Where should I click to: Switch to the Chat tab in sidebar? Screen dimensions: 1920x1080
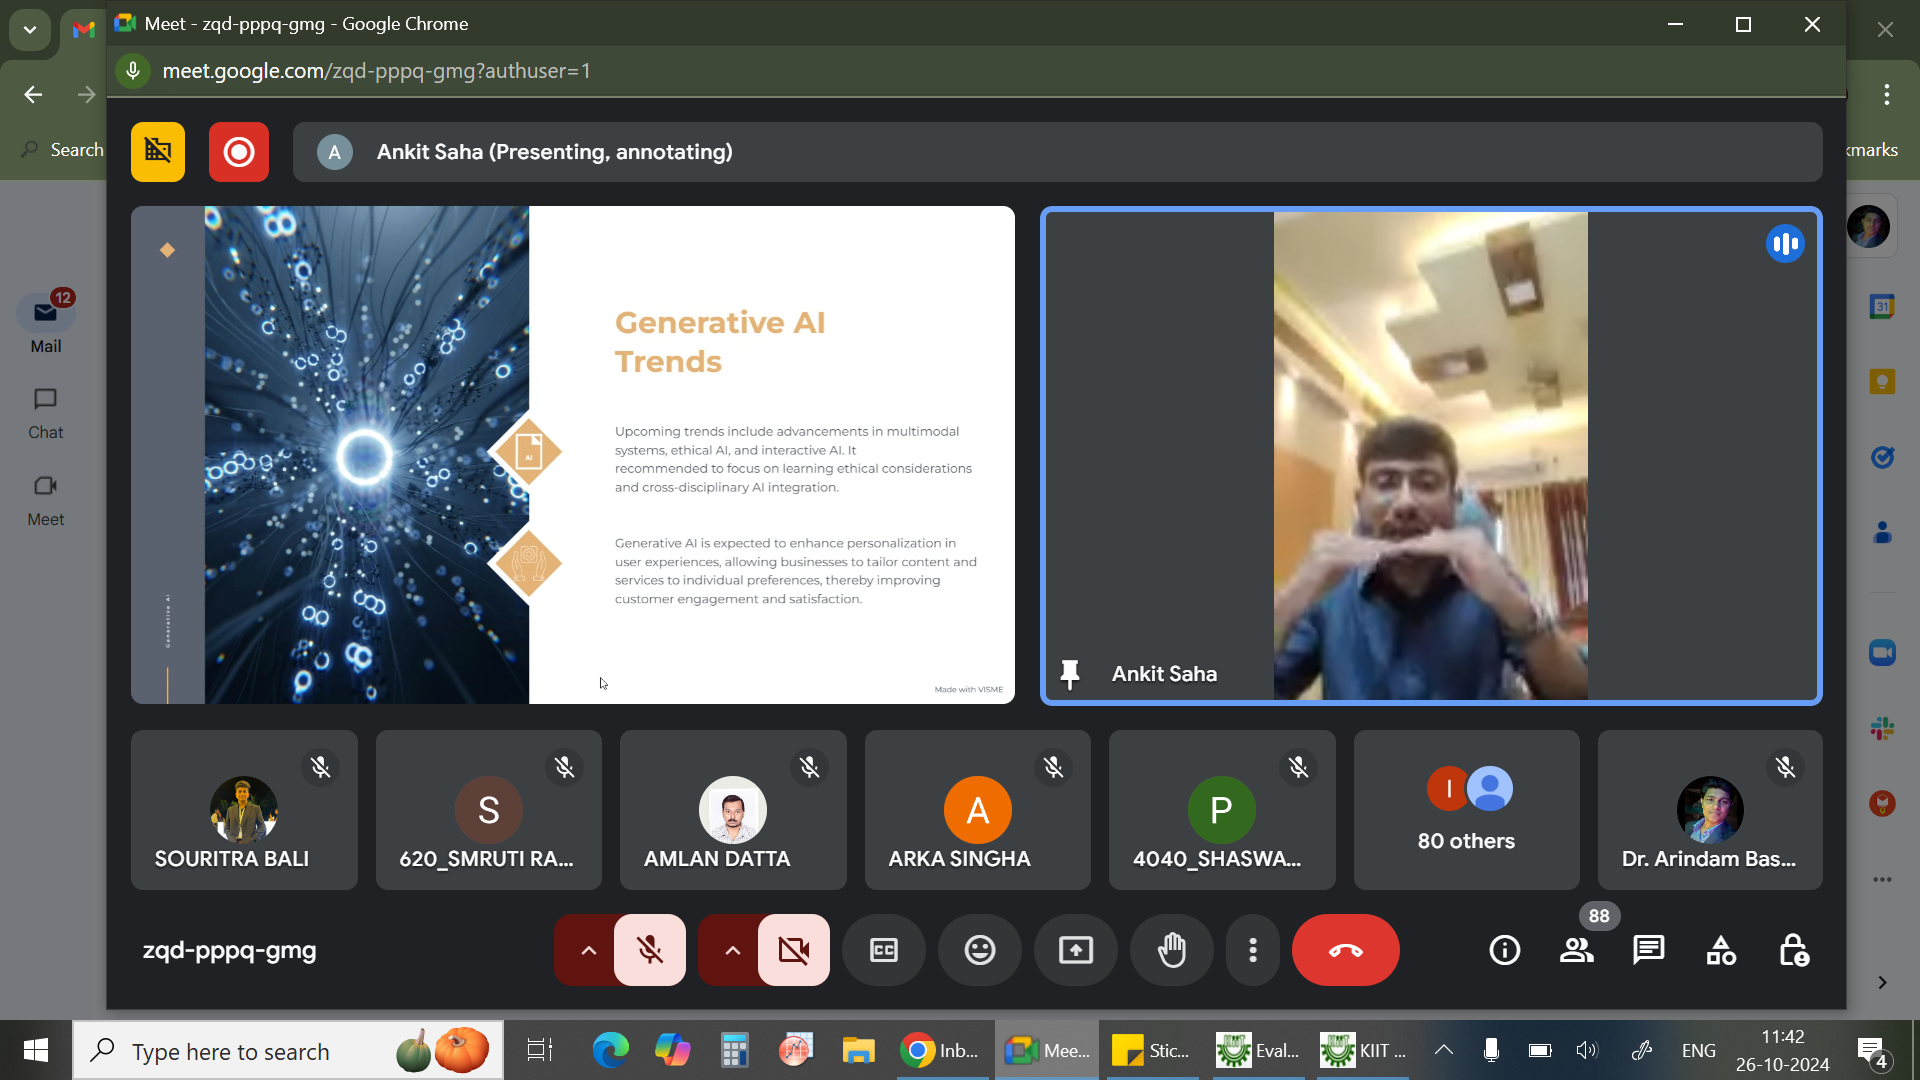click(45, 414)
